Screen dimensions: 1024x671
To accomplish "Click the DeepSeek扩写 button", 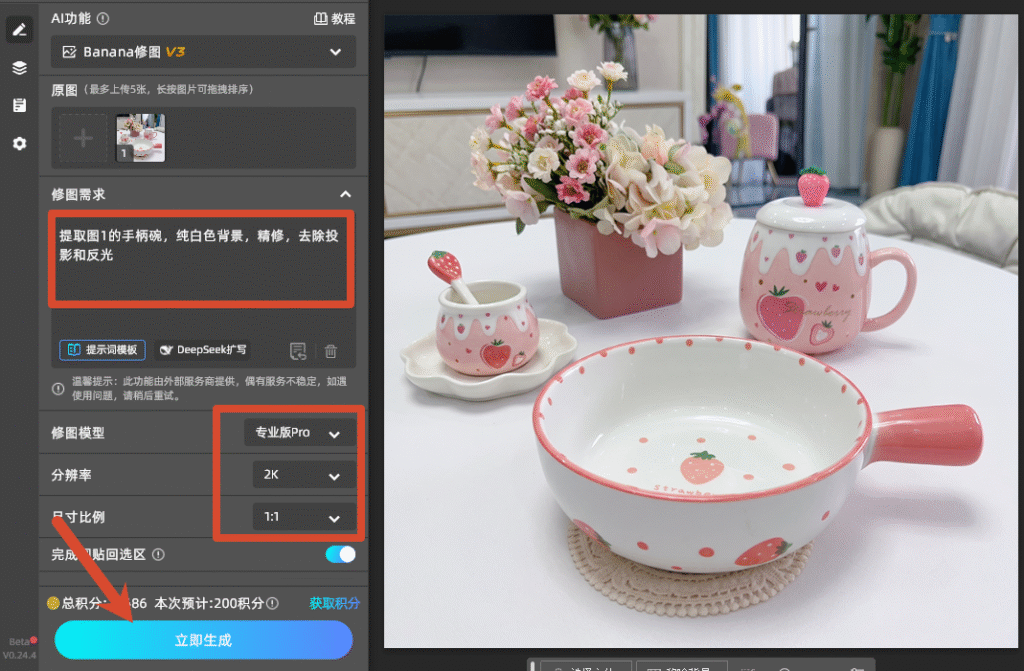I will point(204,350).
